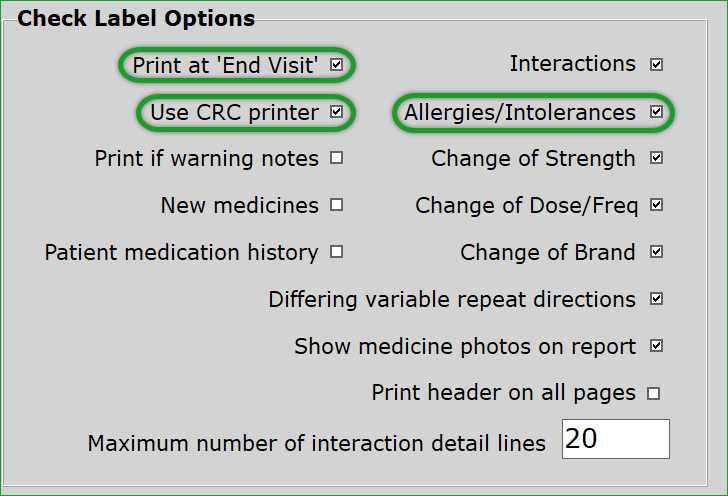Disable the Use CRC printer checkbox

[337, 112]
